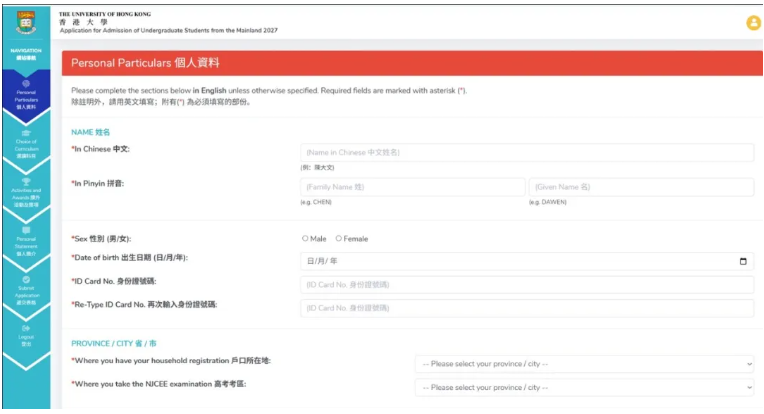The width and height of the screenshot is (764, 414).
Task: Open the household registration province dropdown
Action: pos(585,364)
